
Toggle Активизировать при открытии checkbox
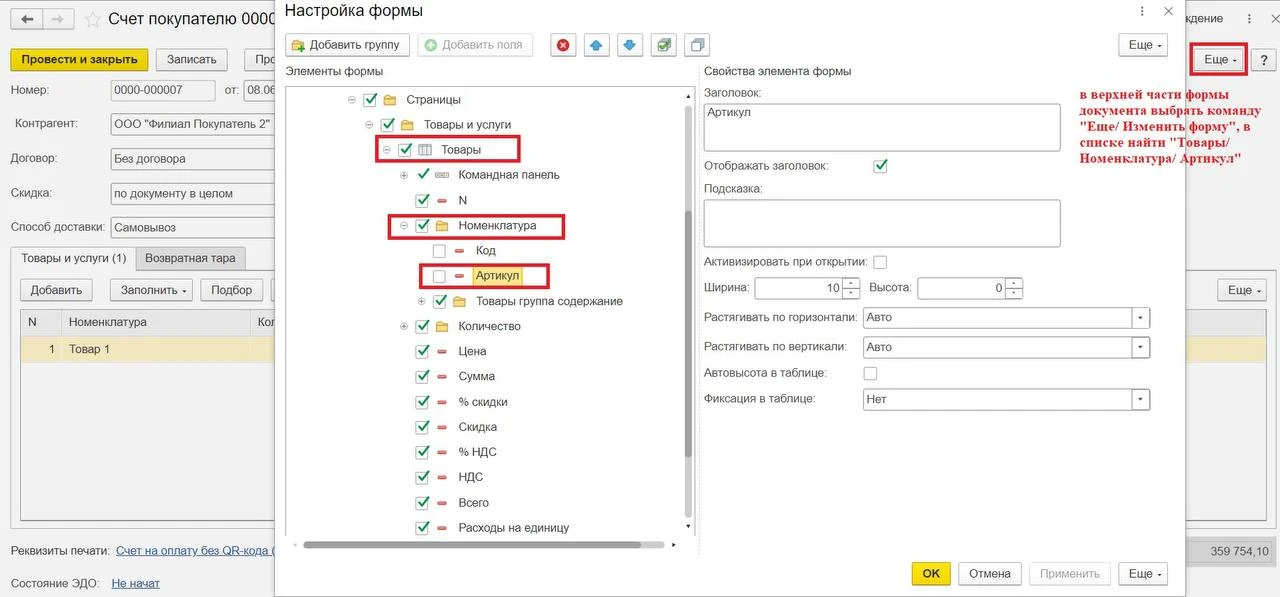coord(880,262)
